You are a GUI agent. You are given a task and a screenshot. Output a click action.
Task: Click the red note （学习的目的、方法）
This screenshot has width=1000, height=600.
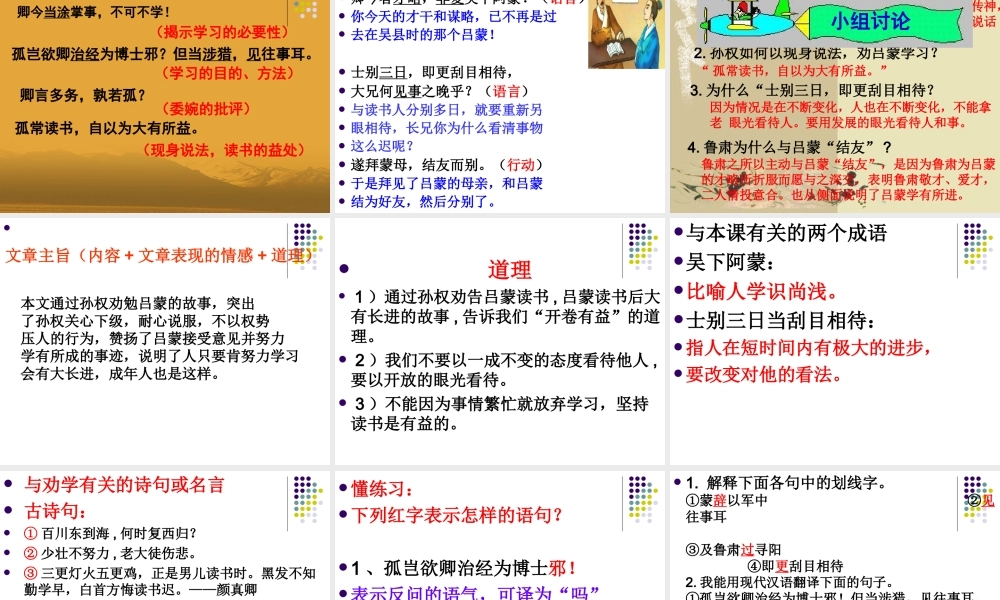[x=229, y=73]
